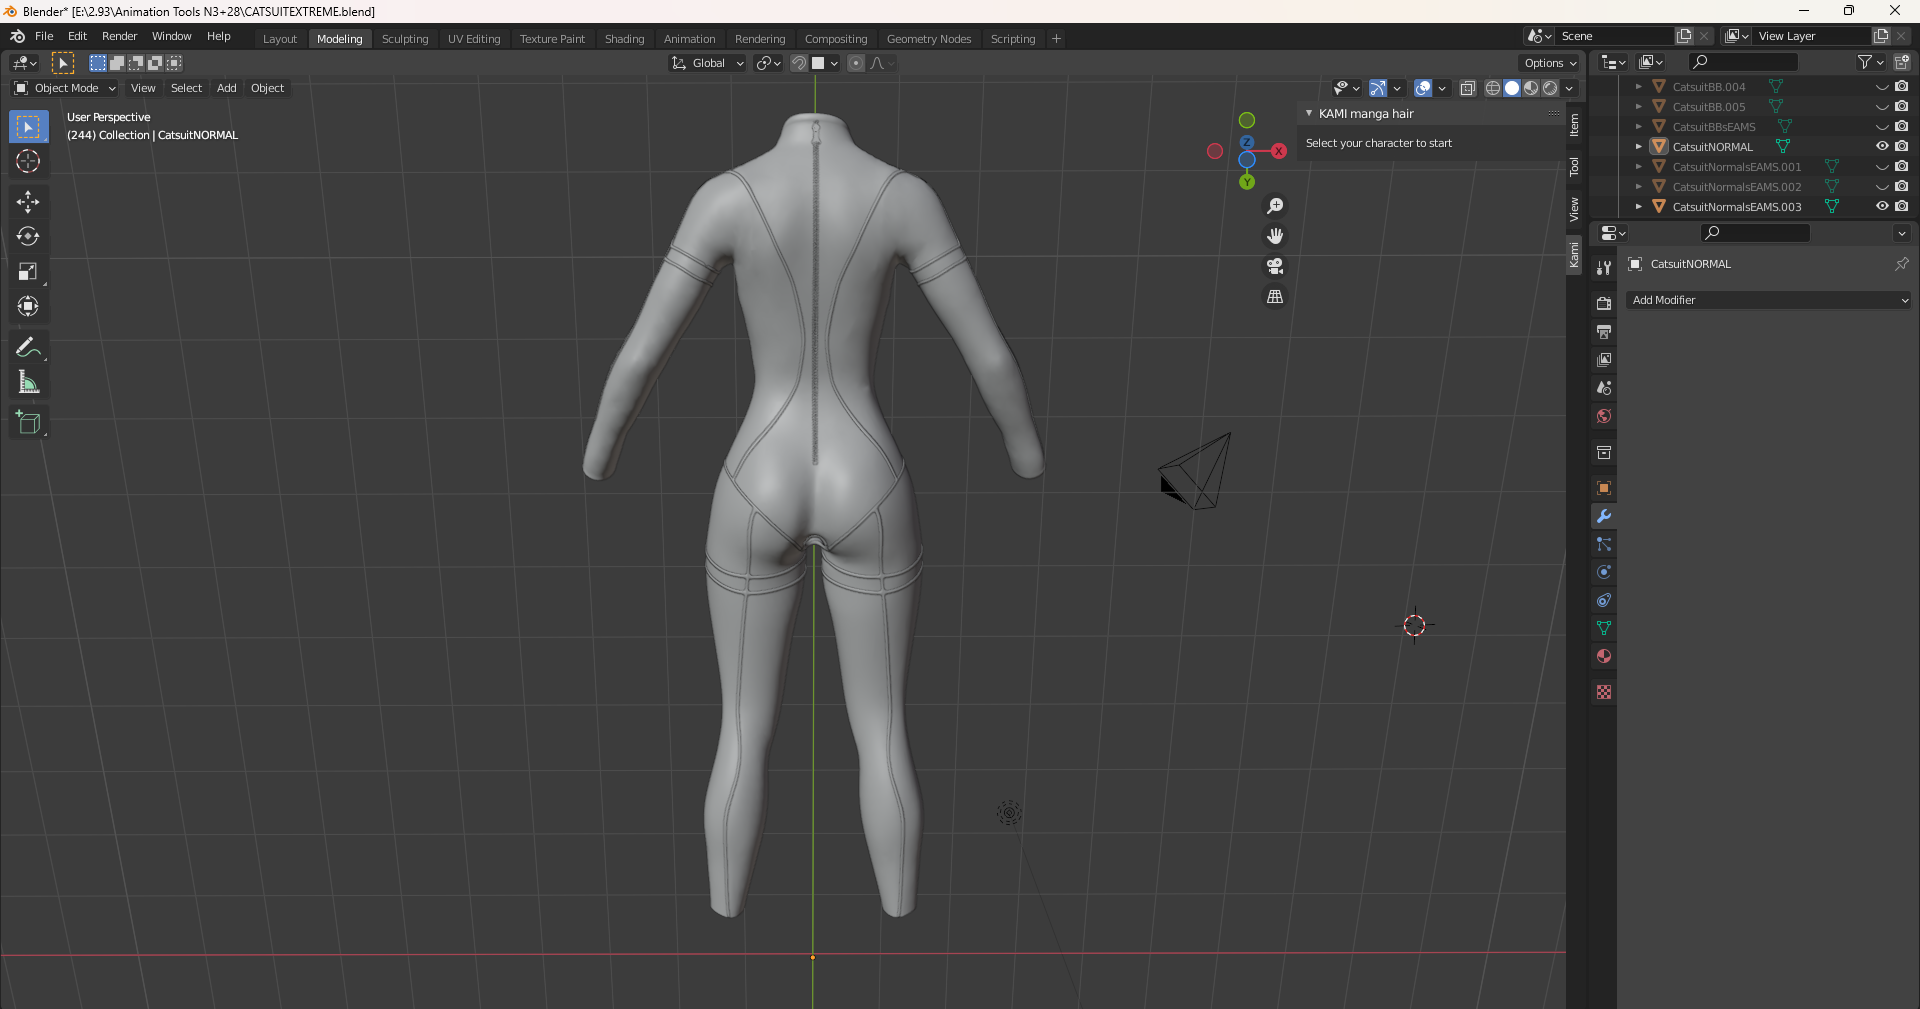Viewport: 1920px width, 1009px height.
Task: Open the Particles properties icon
Action: (x=1604, y=544)
